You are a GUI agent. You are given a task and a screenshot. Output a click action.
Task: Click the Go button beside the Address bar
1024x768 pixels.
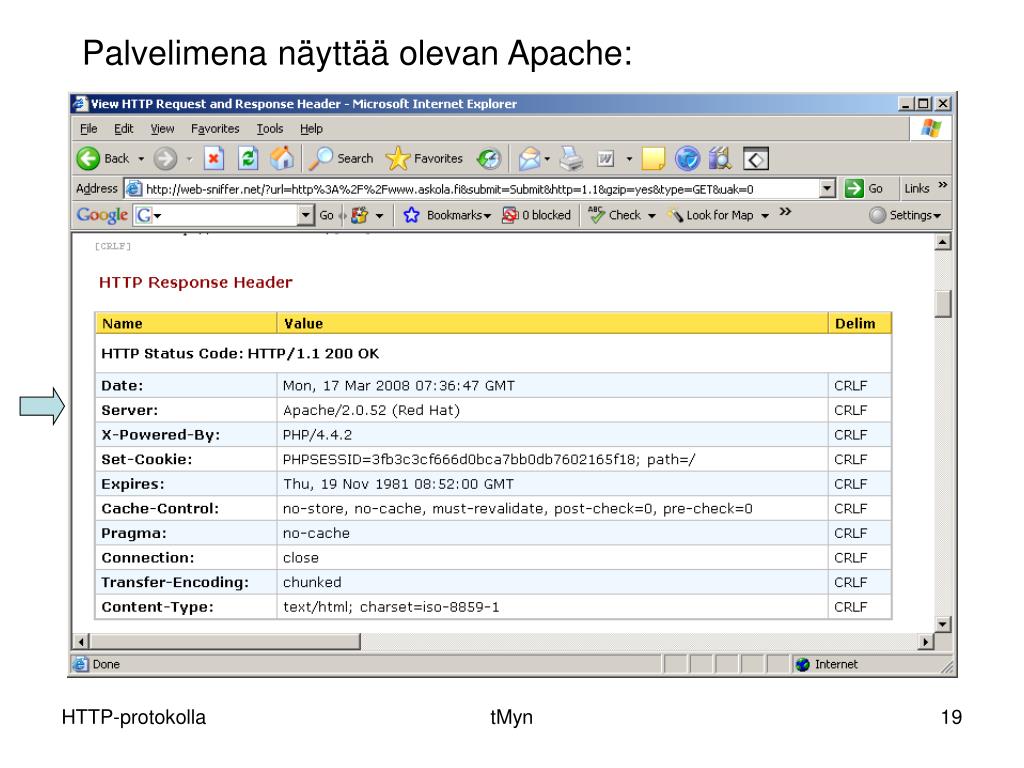[x=863, y=189]
